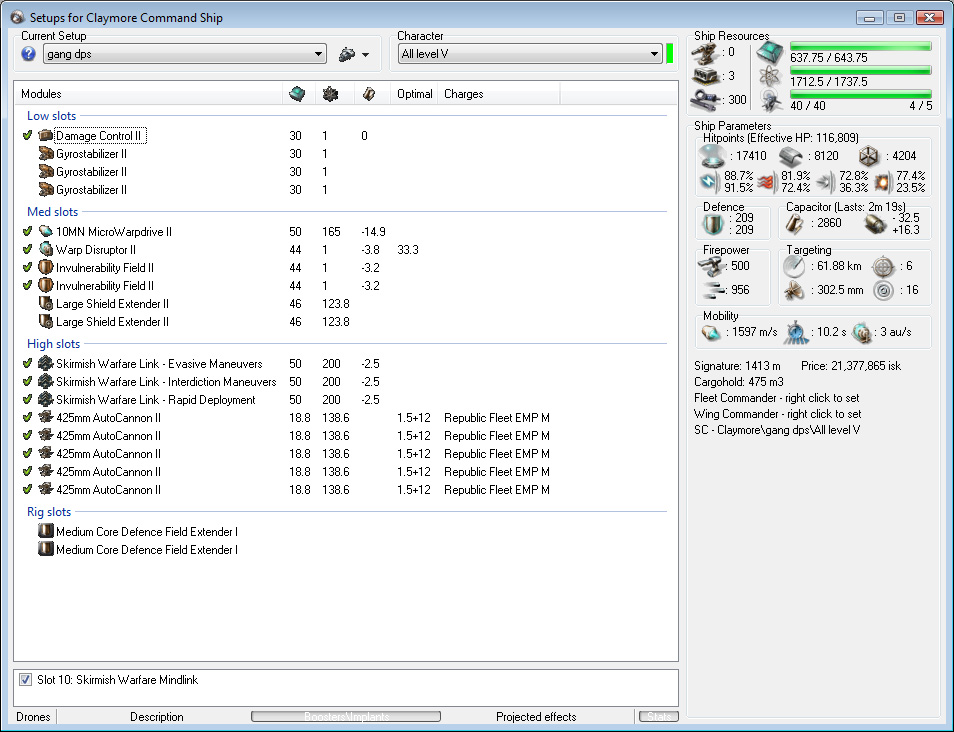Select the Damage Control II module icon

tap(46, 135)
